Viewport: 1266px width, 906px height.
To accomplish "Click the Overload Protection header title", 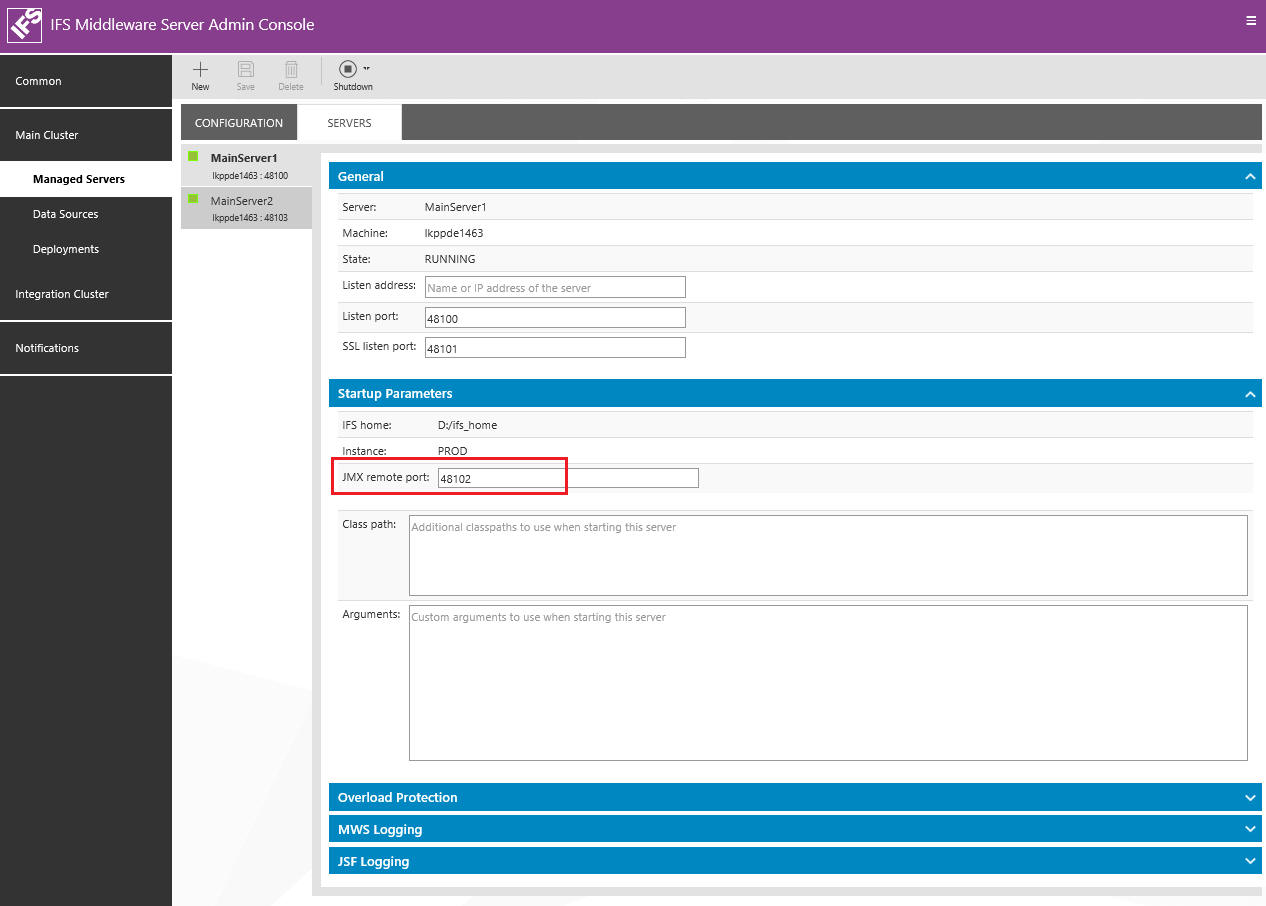I will (x=398, y=797).
